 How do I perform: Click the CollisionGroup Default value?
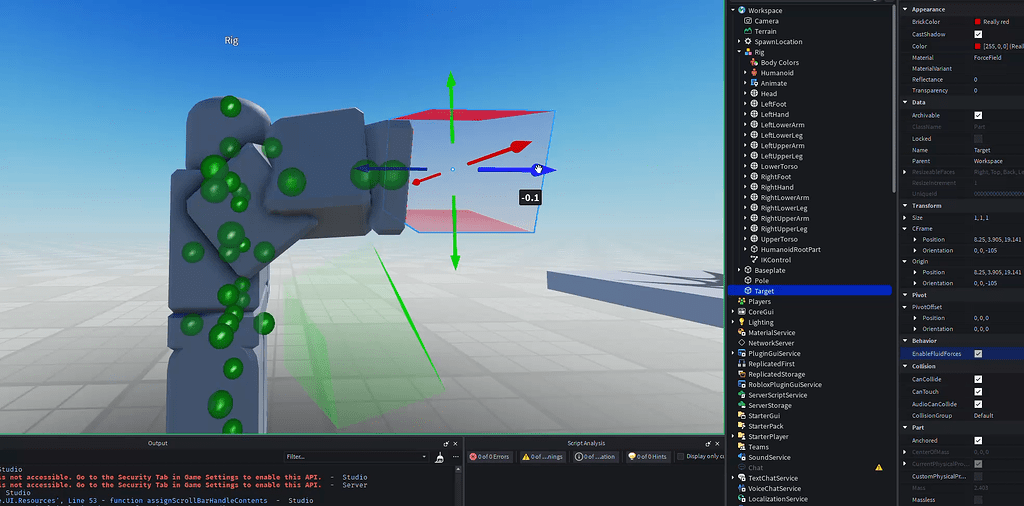984,416
